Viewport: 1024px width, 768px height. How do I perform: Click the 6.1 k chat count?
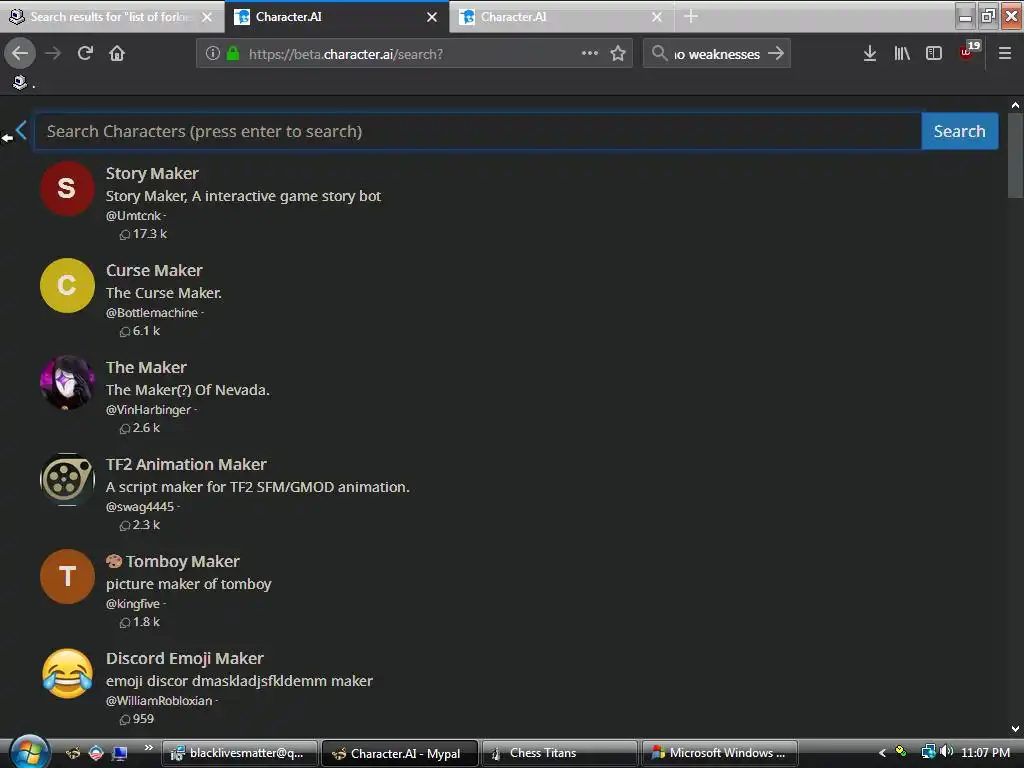coord(140,331)
